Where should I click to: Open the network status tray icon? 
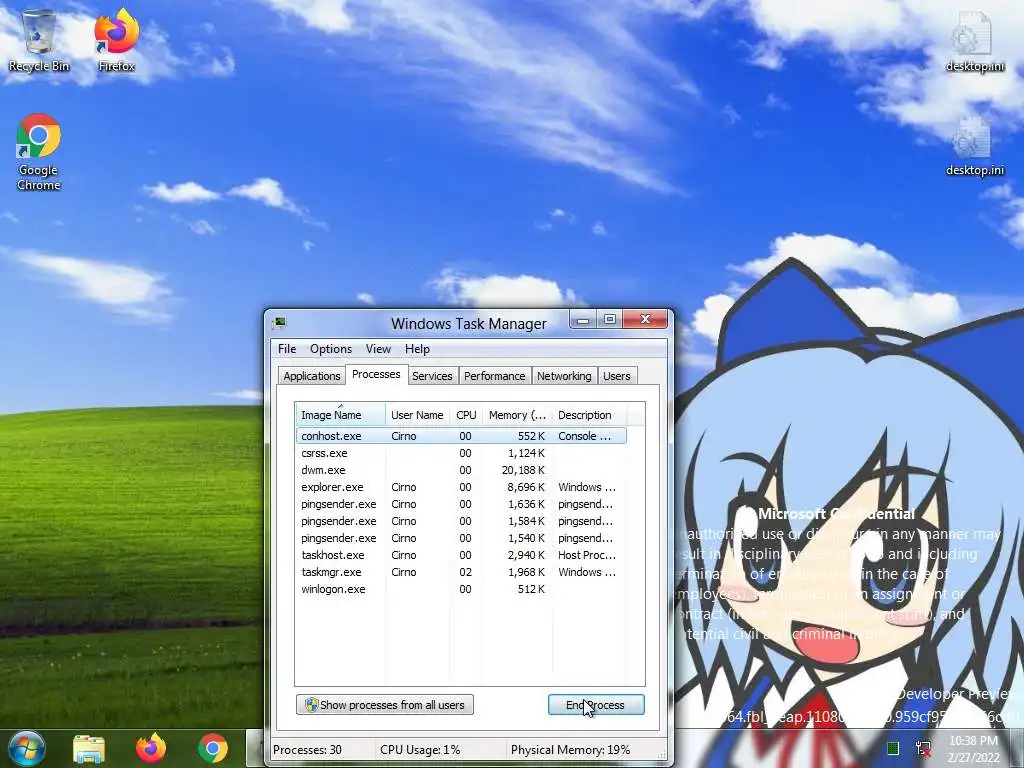[923, 748]
